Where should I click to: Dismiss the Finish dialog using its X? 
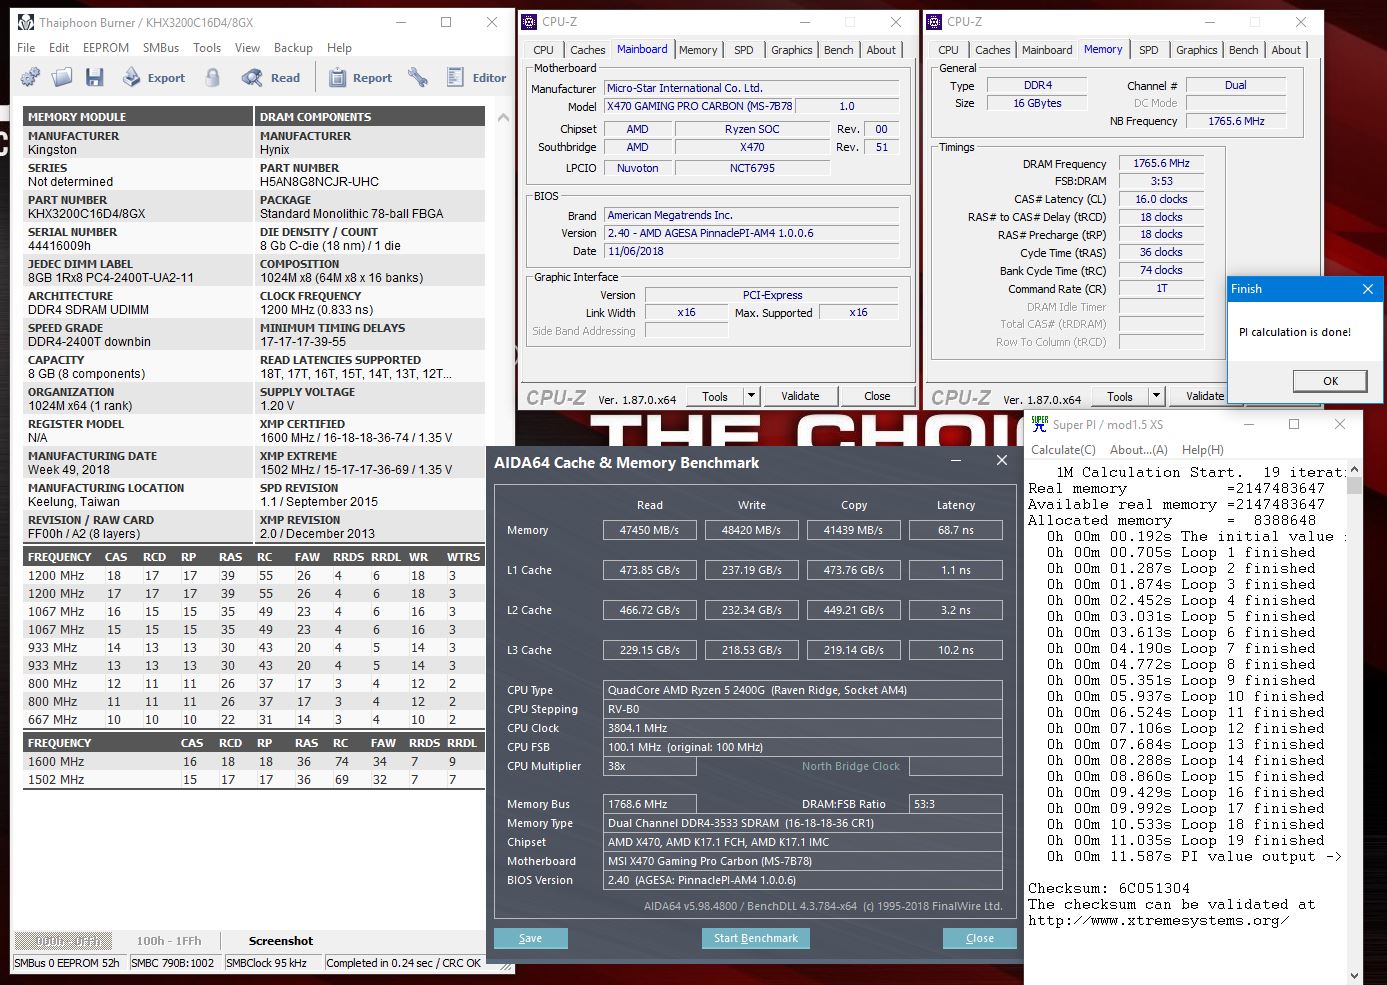1367,289
